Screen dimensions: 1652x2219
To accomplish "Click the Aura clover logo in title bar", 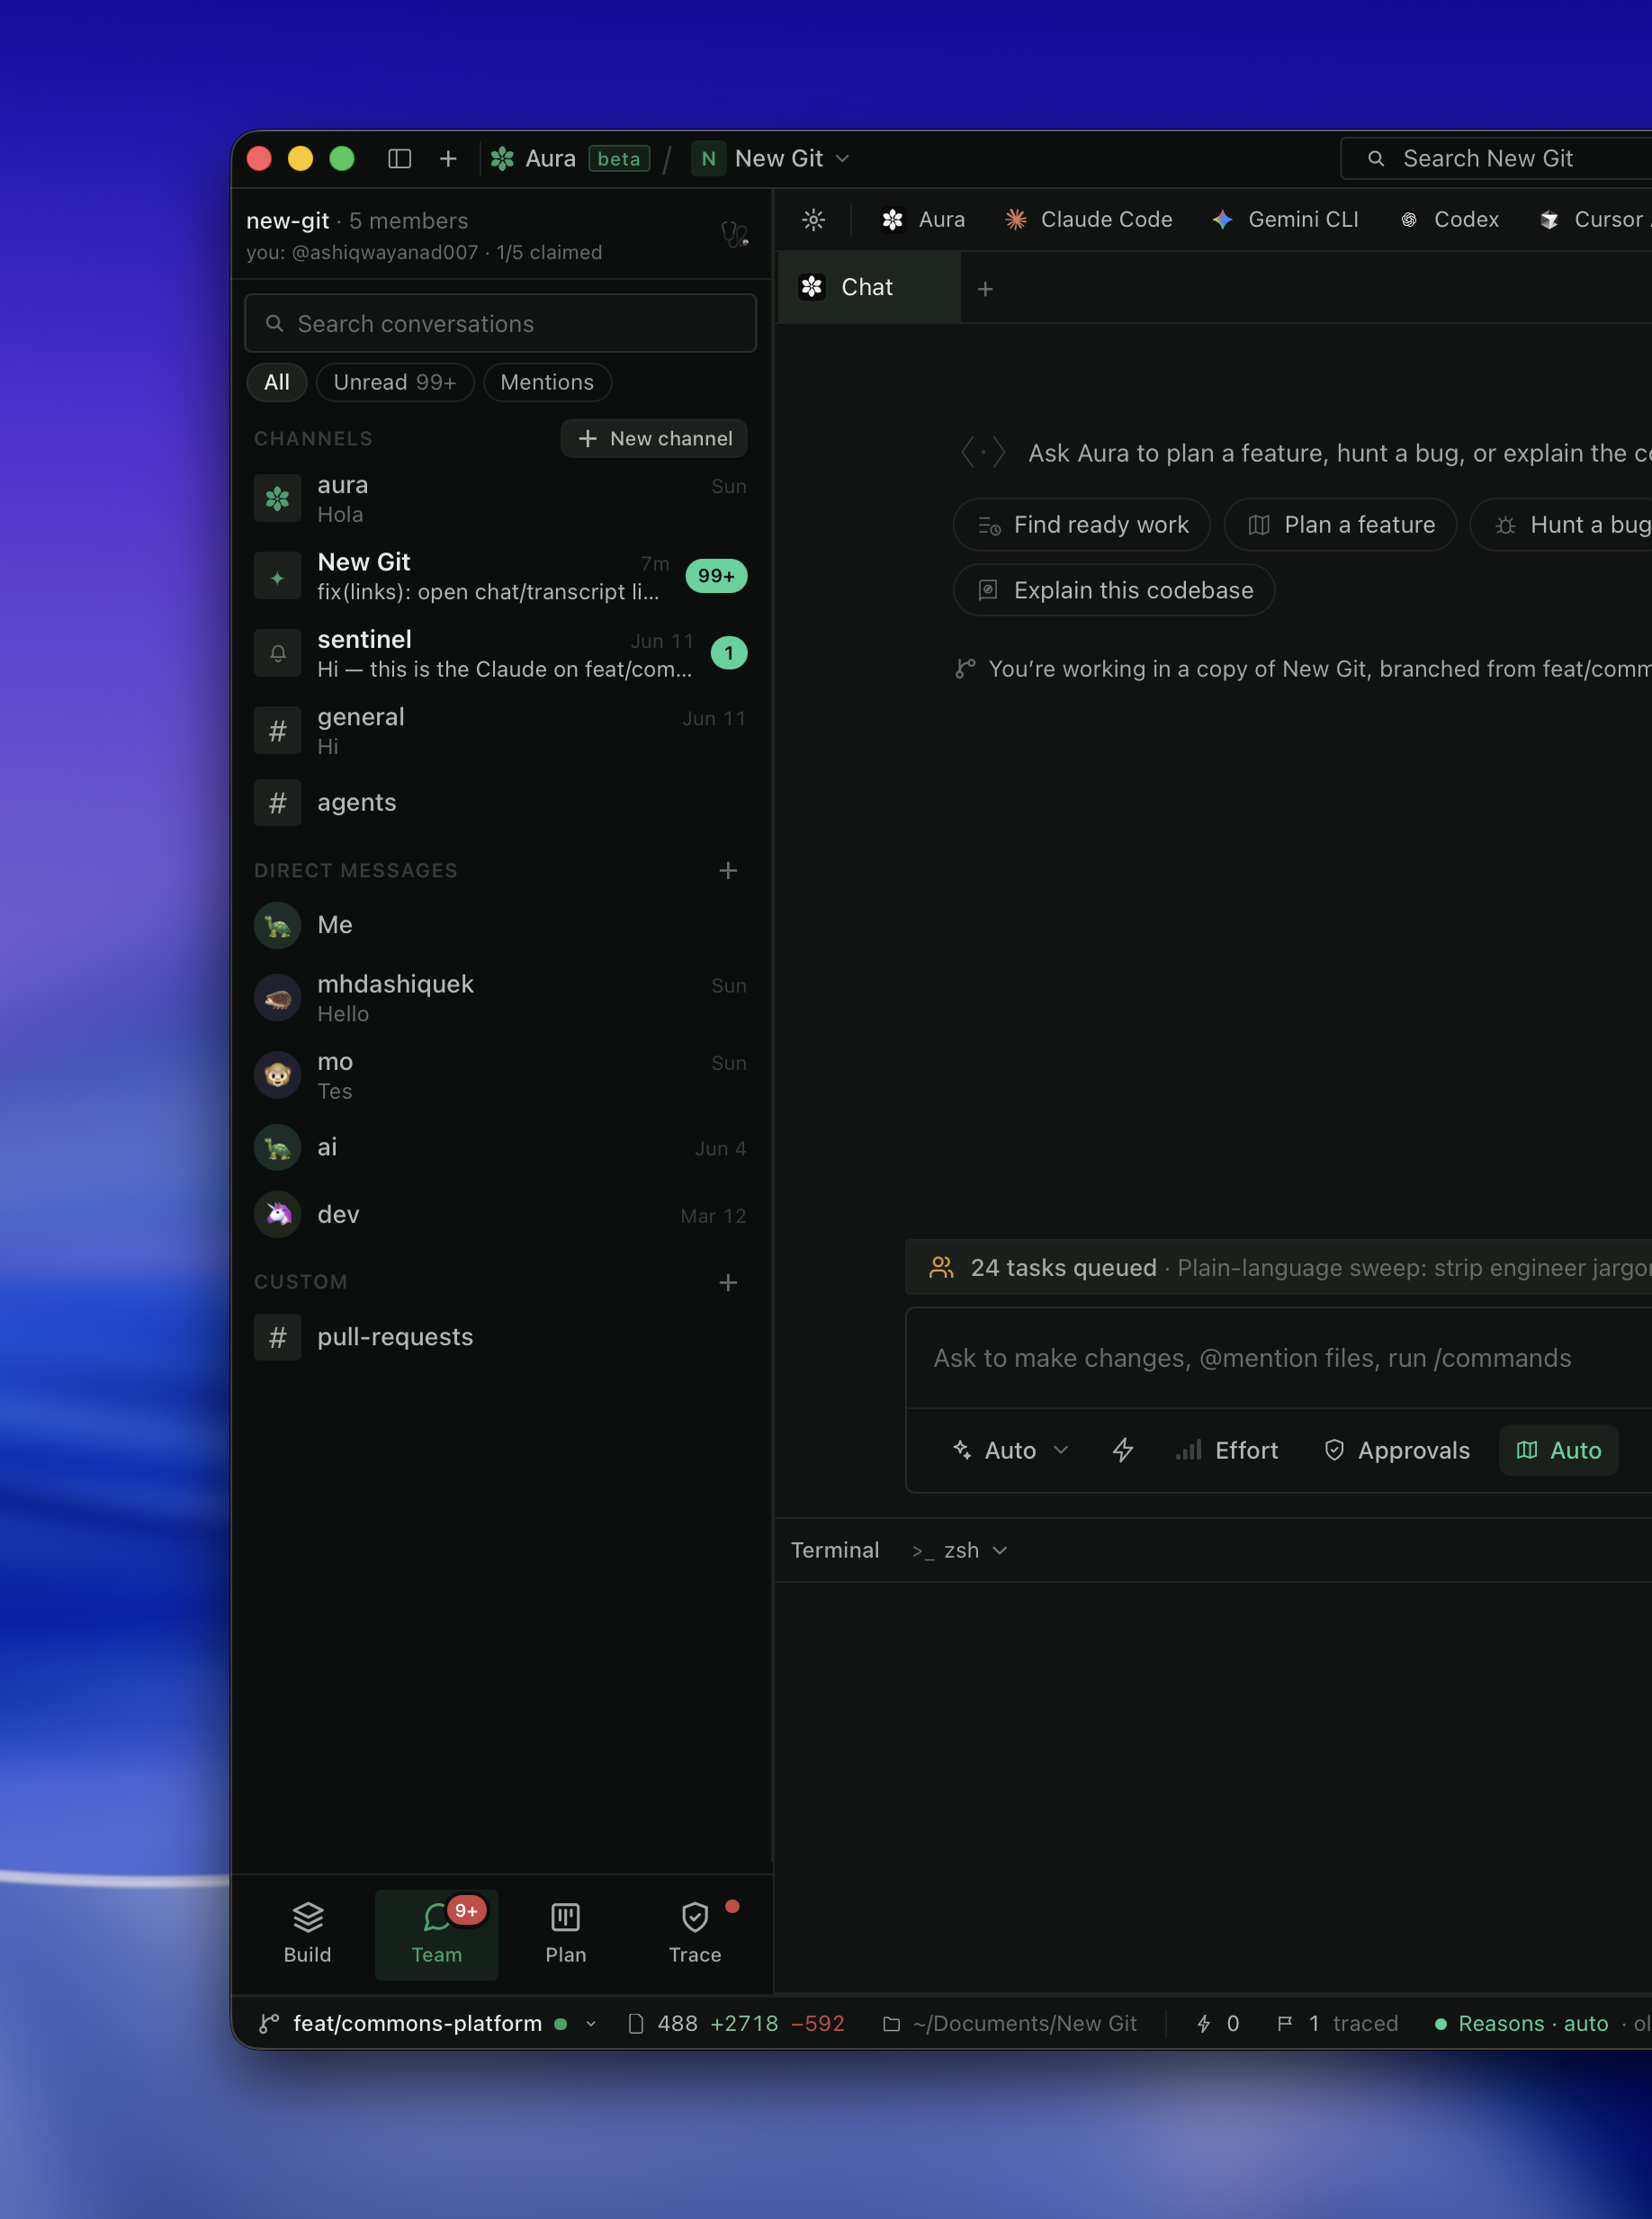I will point(502,159).
